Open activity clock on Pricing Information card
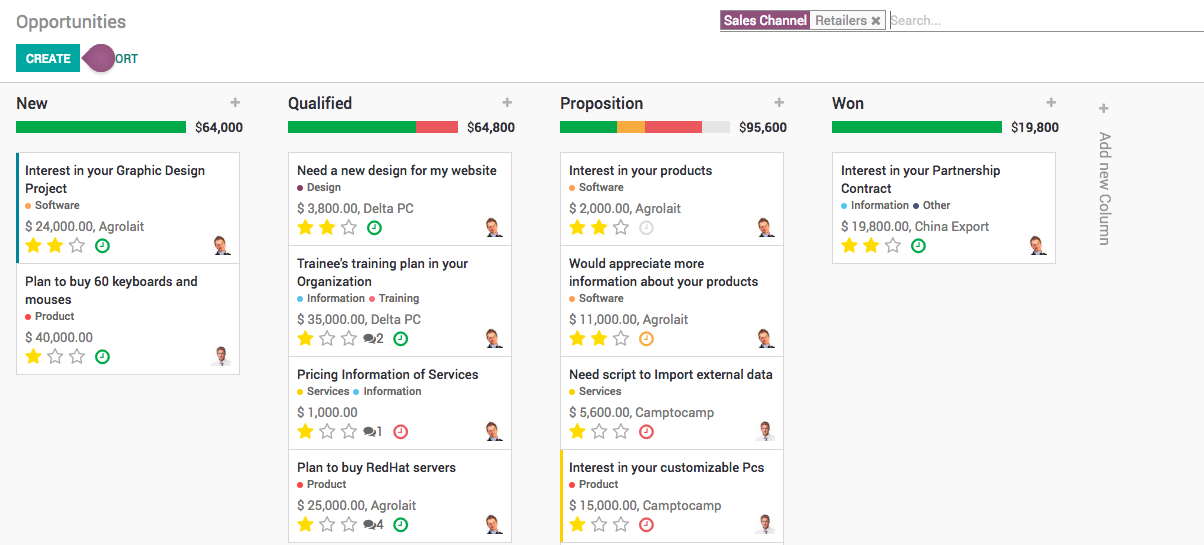Screen dimensions: 1204x545 tap(401, 432)
